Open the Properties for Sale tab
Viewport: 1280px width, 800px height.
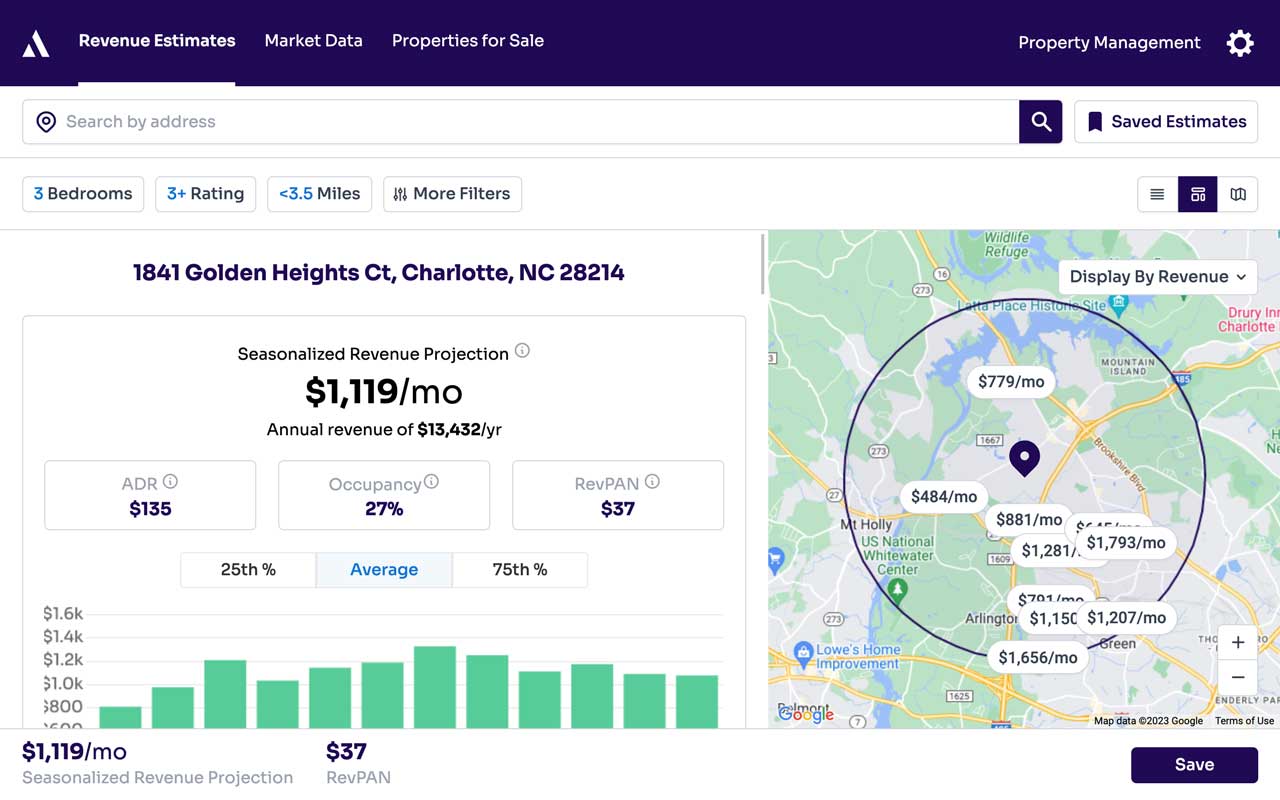pos(467,41)
